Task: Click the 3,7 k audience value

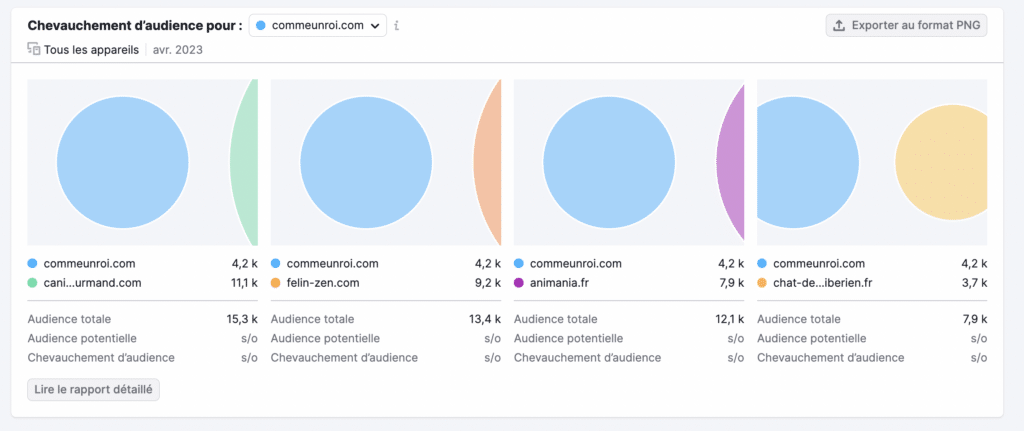Action: pos(974,283)
